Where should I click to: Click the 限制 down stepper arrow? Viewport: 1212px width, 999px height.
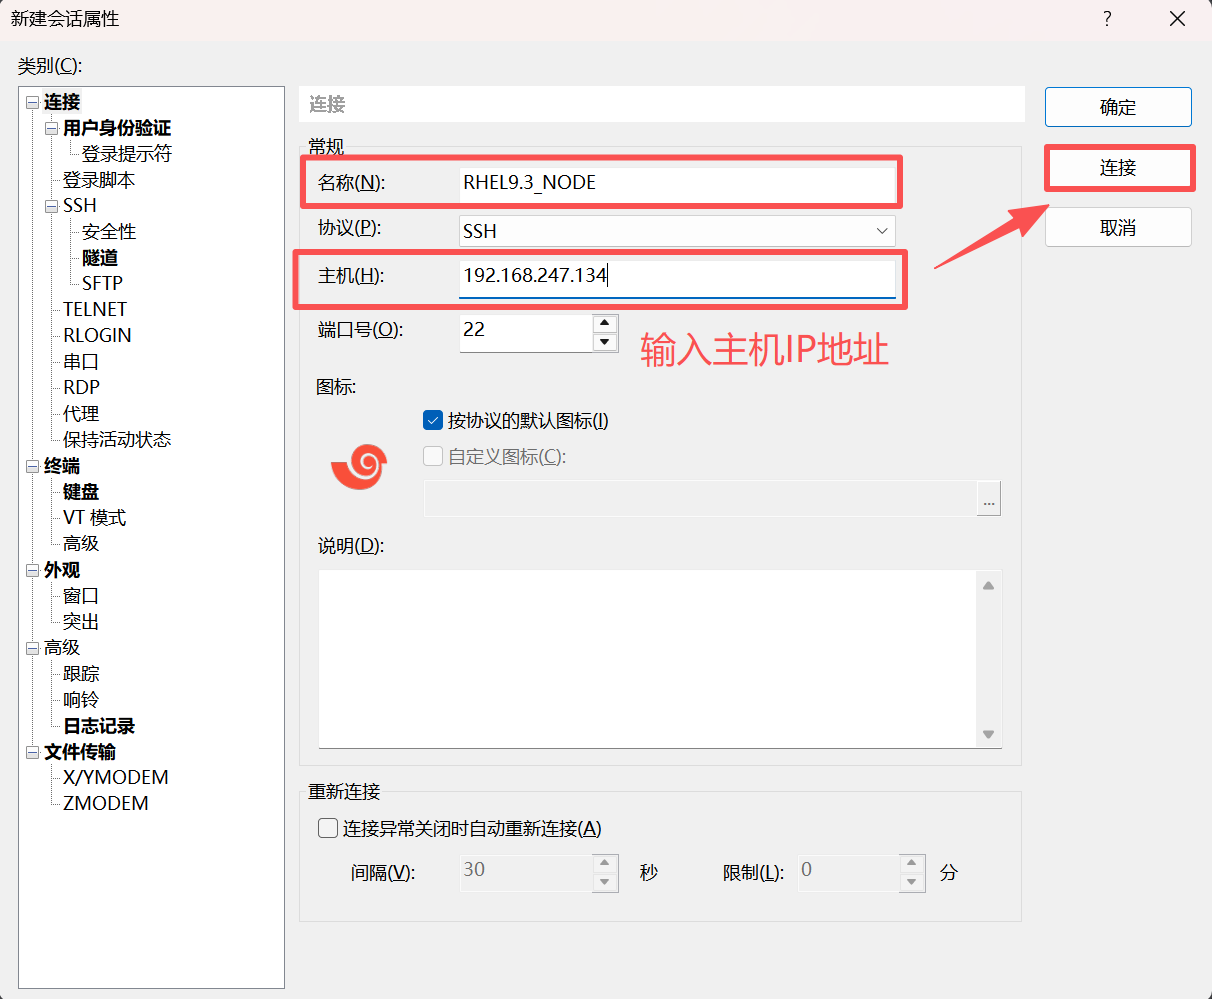pos(912,882)
